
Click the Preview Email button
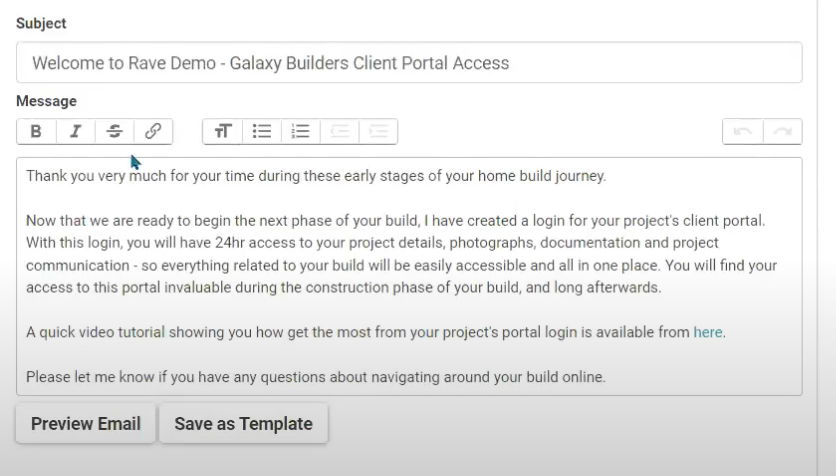pyautogui.click(x=86, y=424)
